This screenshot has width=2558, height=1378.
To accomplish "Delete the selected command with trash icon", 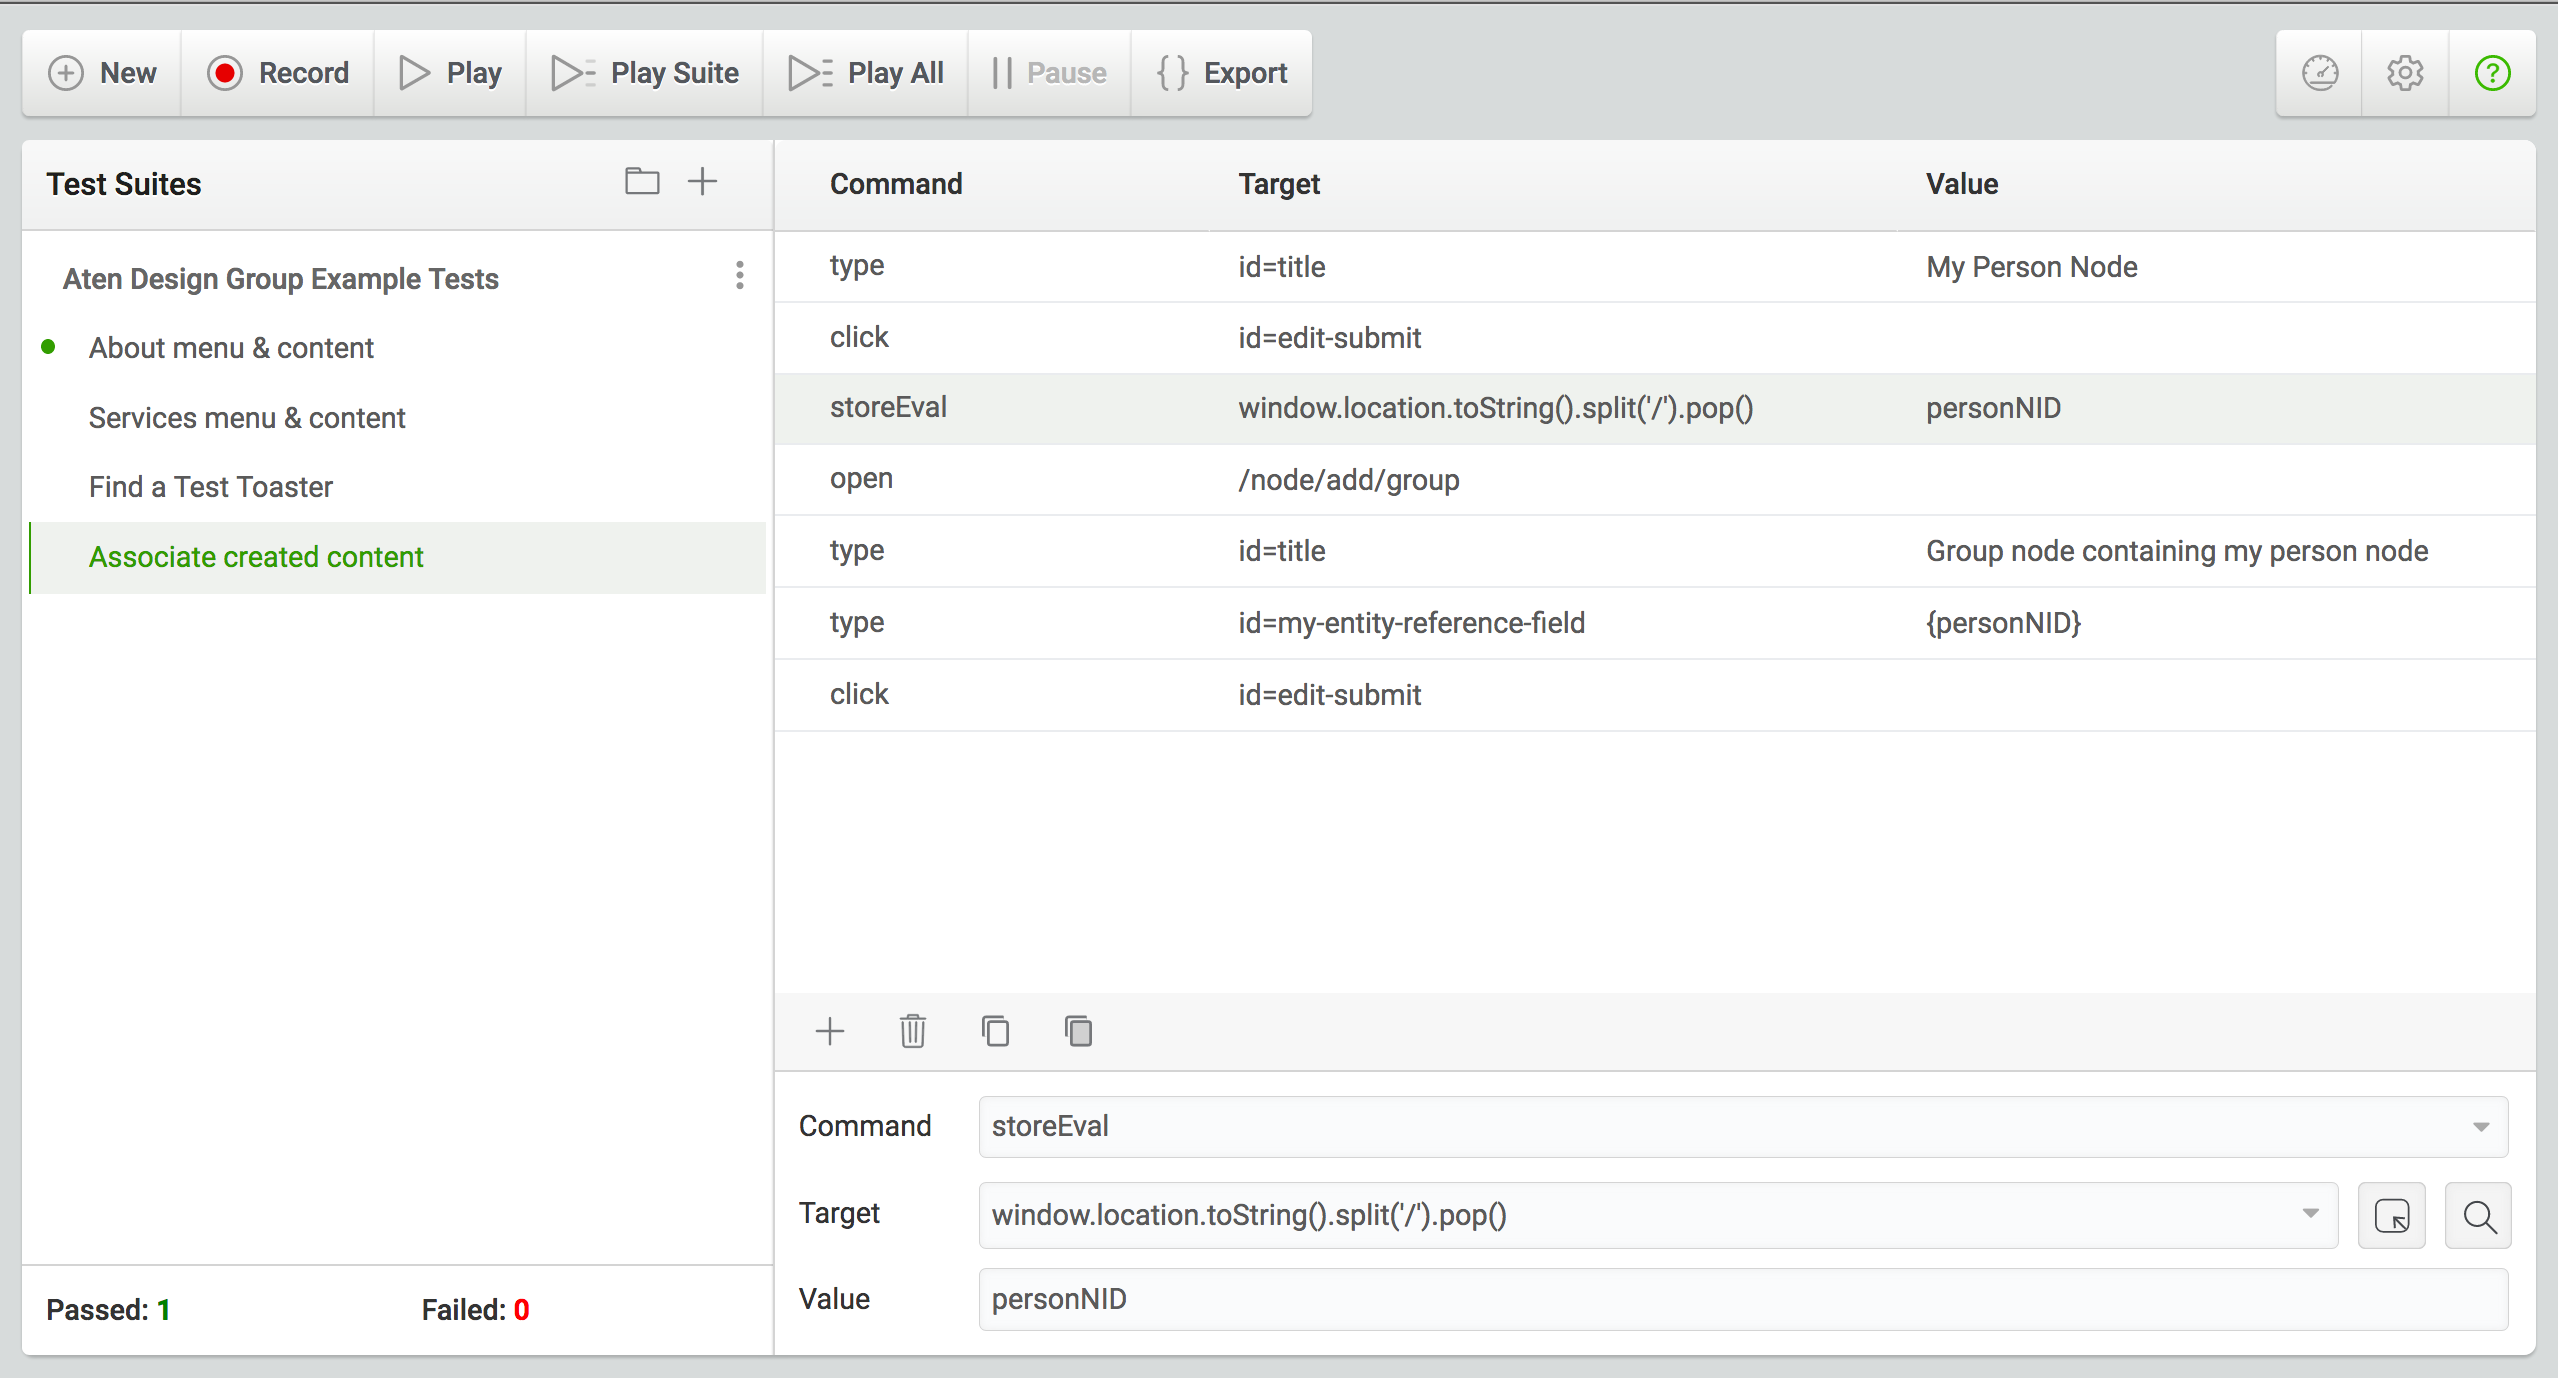I will (x=913, y=1031).
